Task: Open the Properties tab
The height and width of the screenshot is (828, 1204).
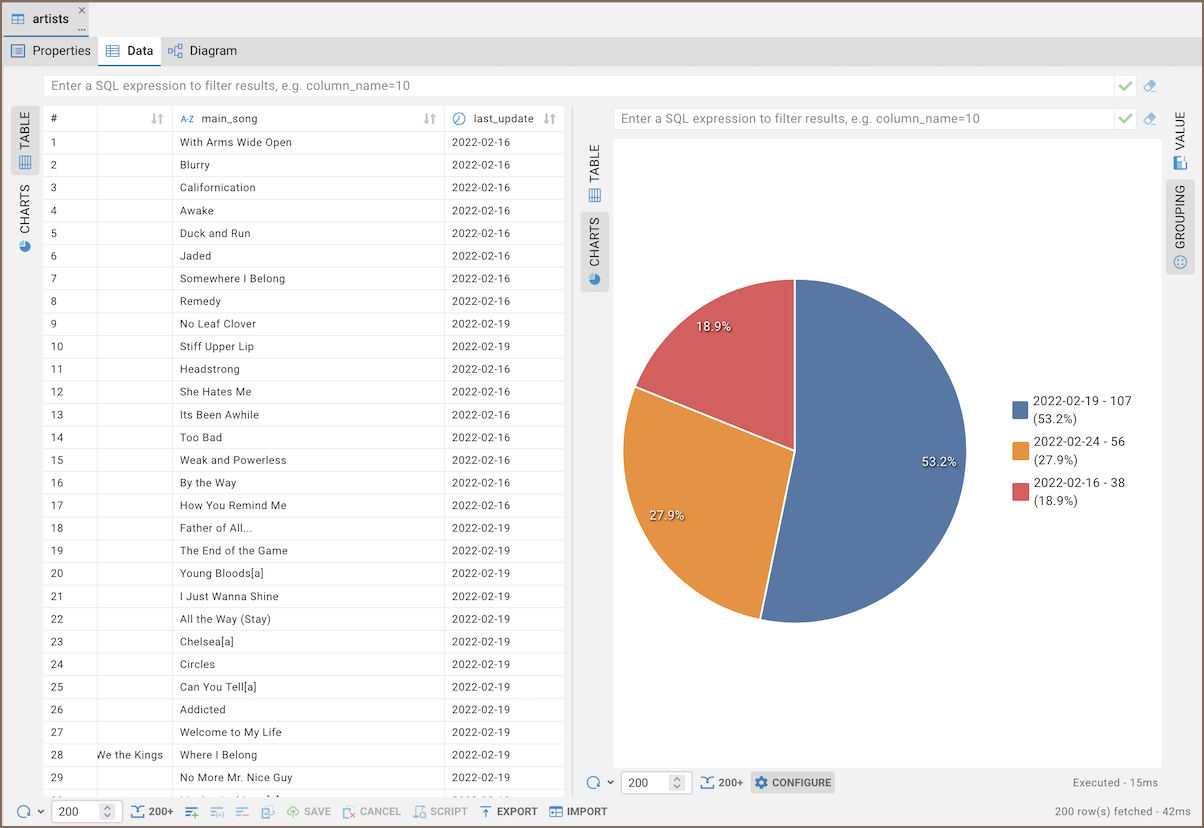Action: click(51, 51)
